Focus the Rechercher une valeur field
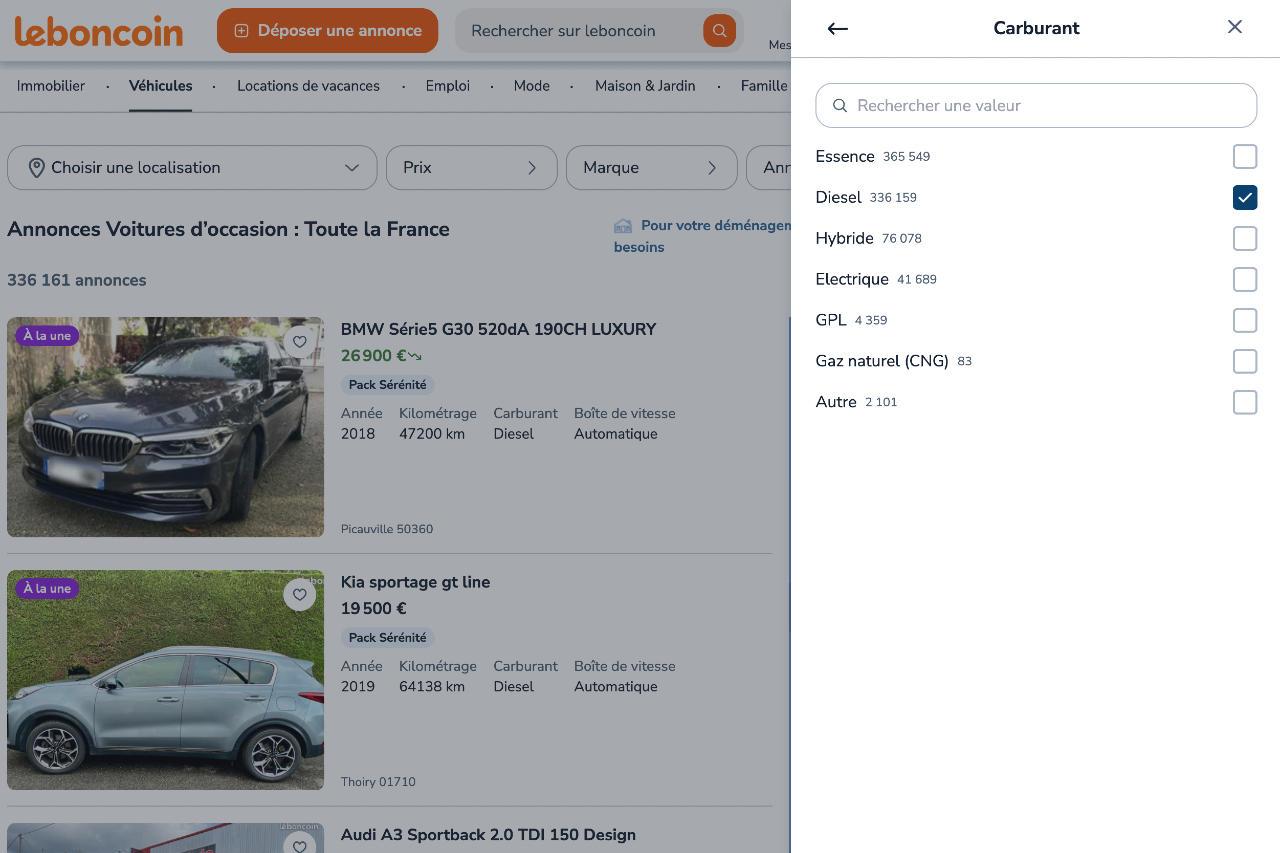 click(x=1036, y=106)
